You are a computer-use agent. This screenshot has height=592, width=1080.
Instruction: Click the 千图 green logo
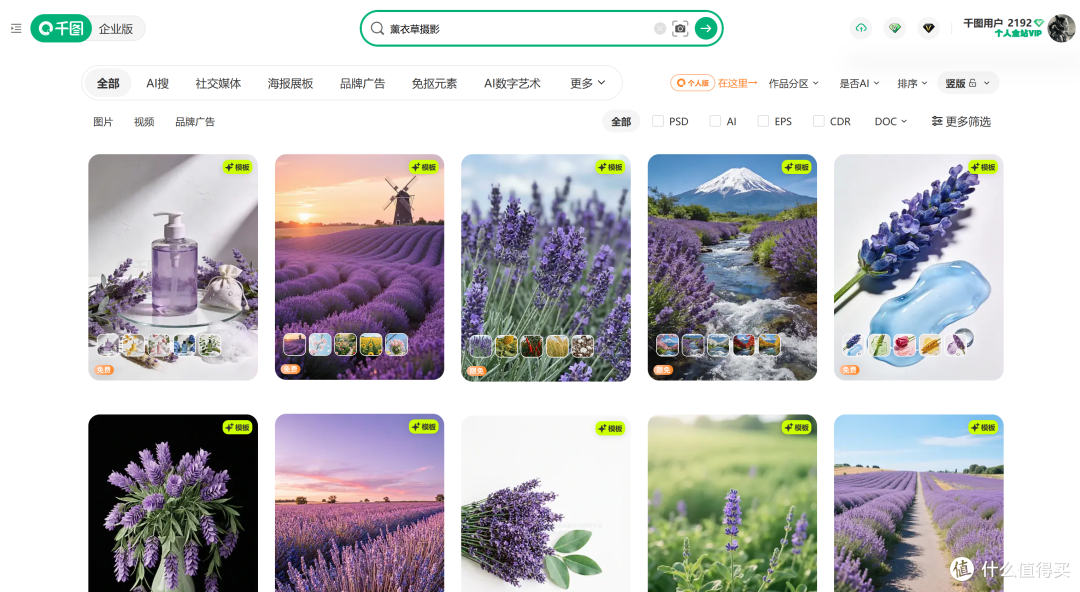[61, 28]
